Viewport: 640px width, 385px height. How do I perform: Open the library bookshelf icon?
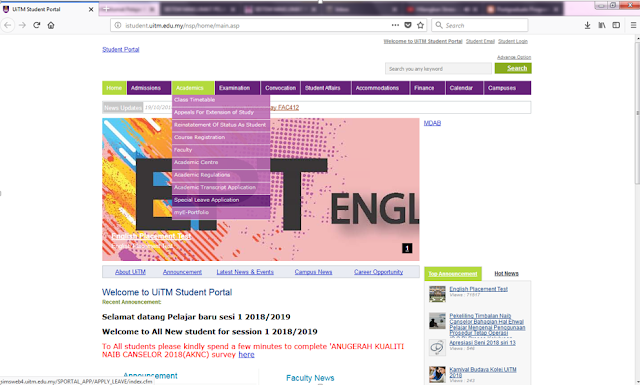602,25
